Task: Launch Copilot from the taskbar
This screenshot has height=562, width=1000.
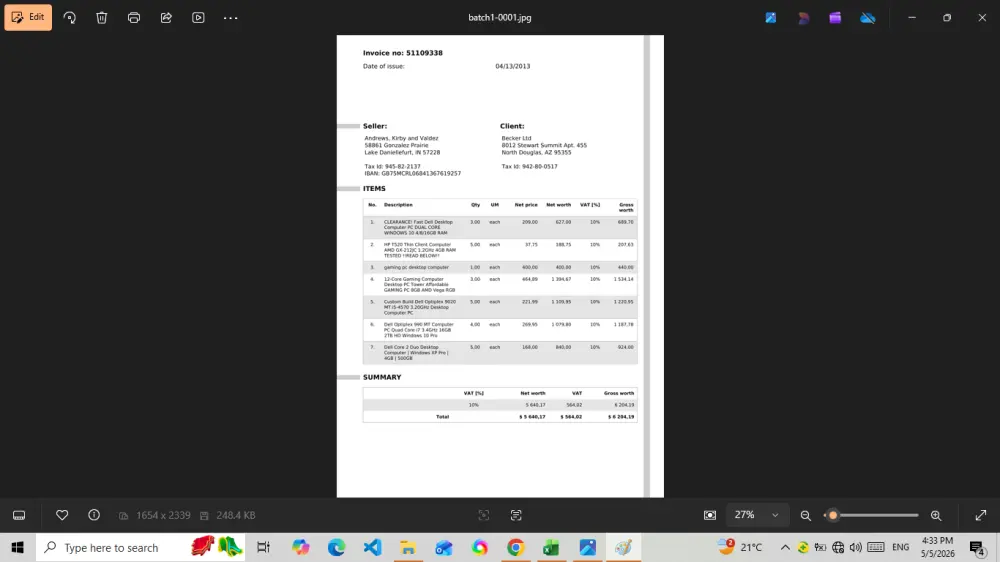Action: (x=300, y=547)
